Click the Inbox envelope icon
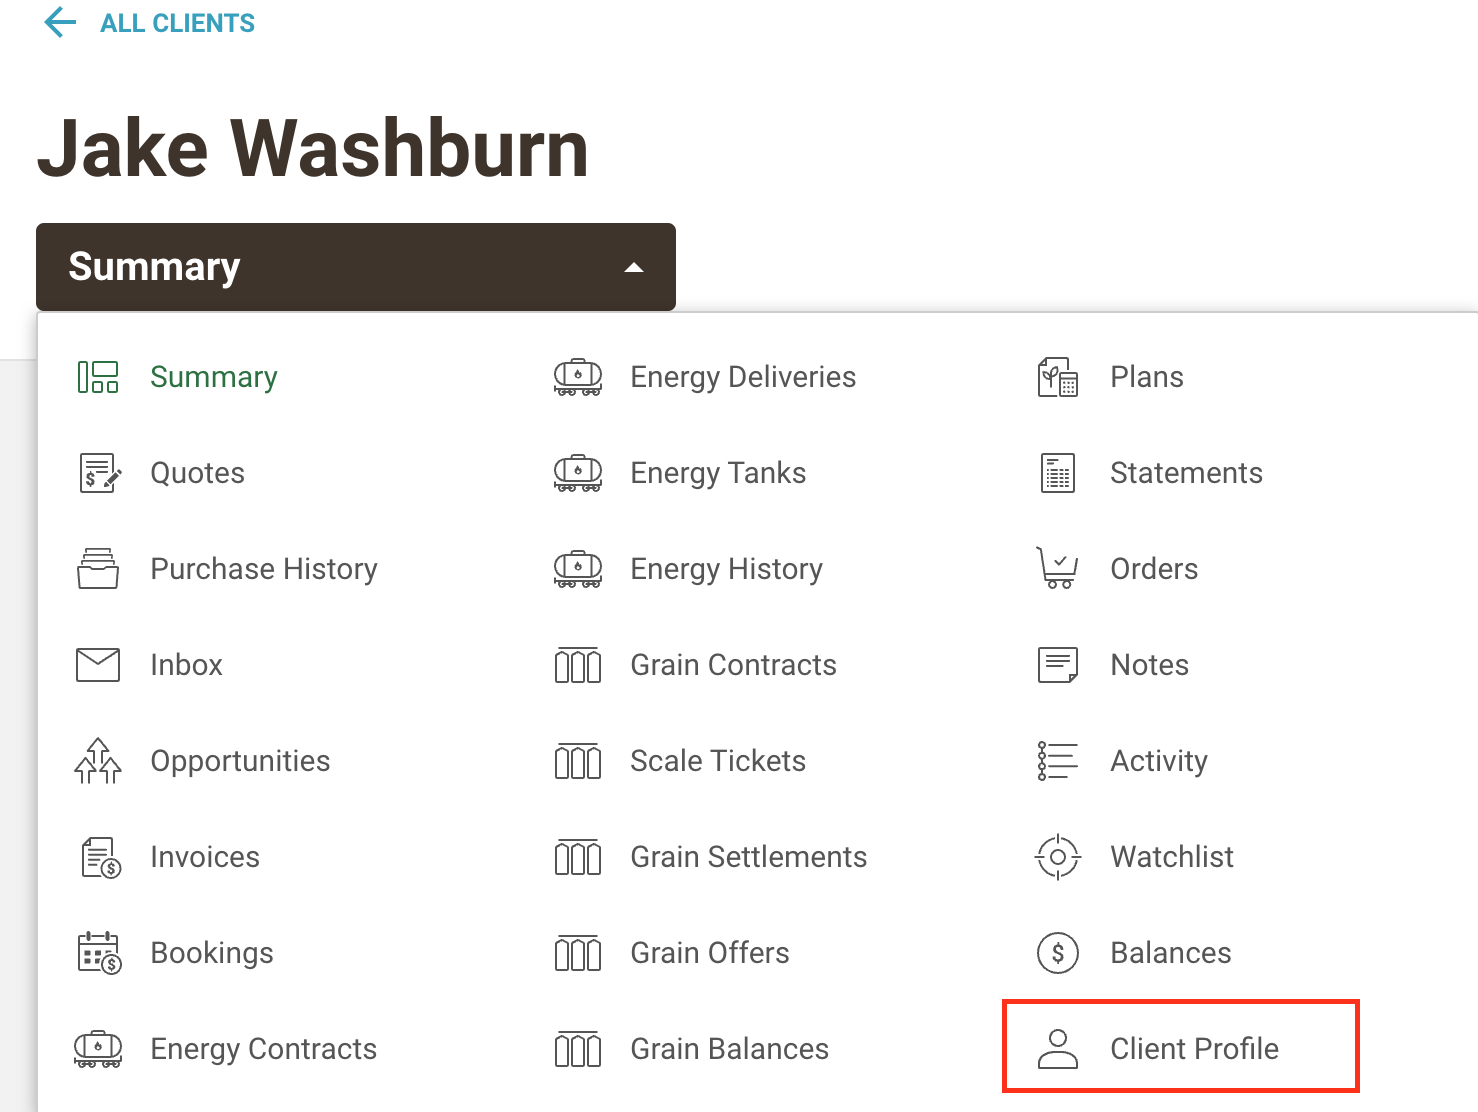Viewport: 1478px width, 1112px height. click(x=98, y=665)
